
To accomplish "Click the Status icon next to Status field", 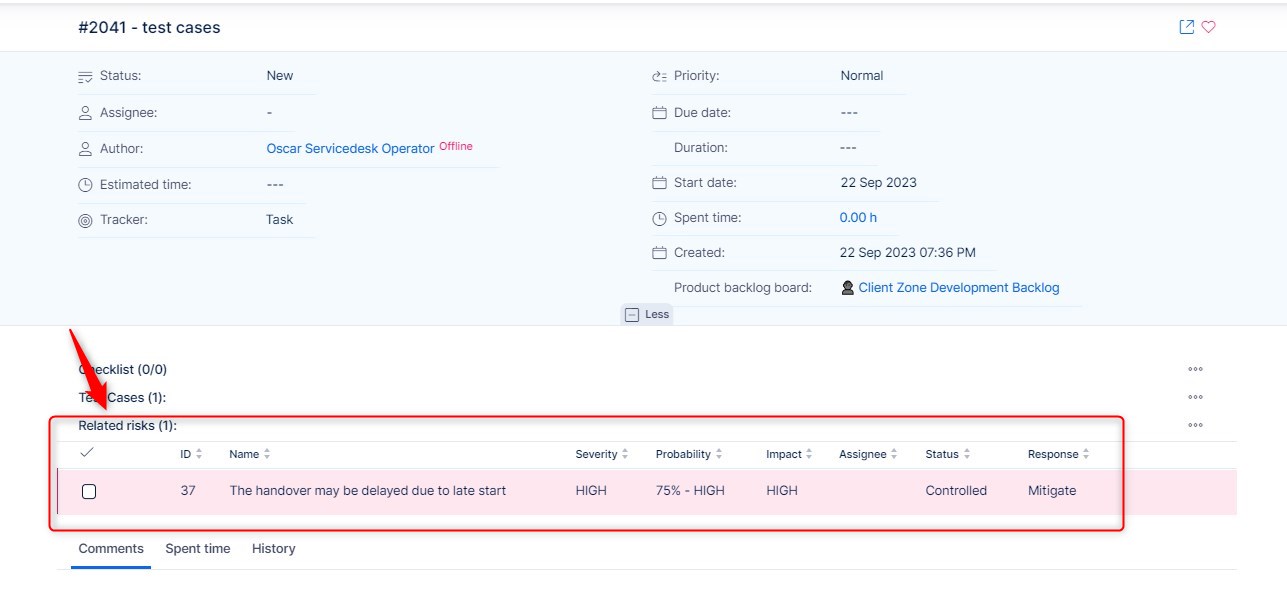I will pos(85,75).
